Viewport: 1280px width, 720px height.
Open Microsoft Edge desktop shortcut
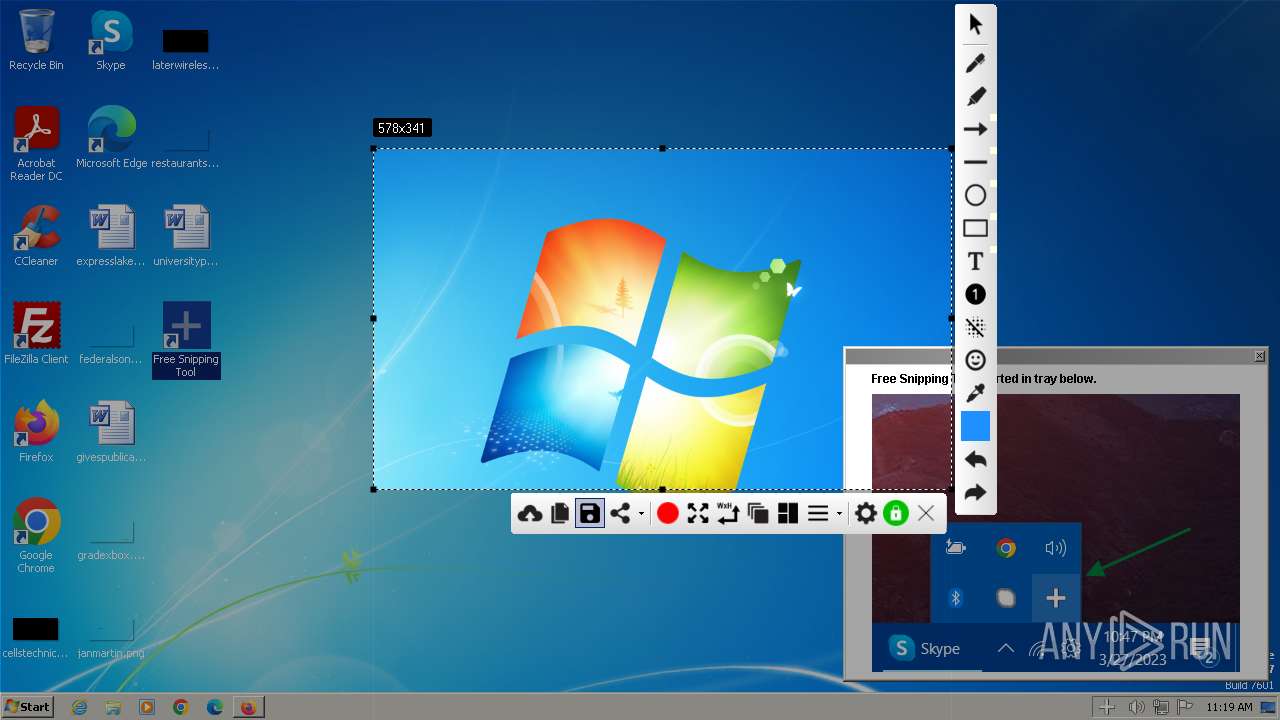[111, 137]
